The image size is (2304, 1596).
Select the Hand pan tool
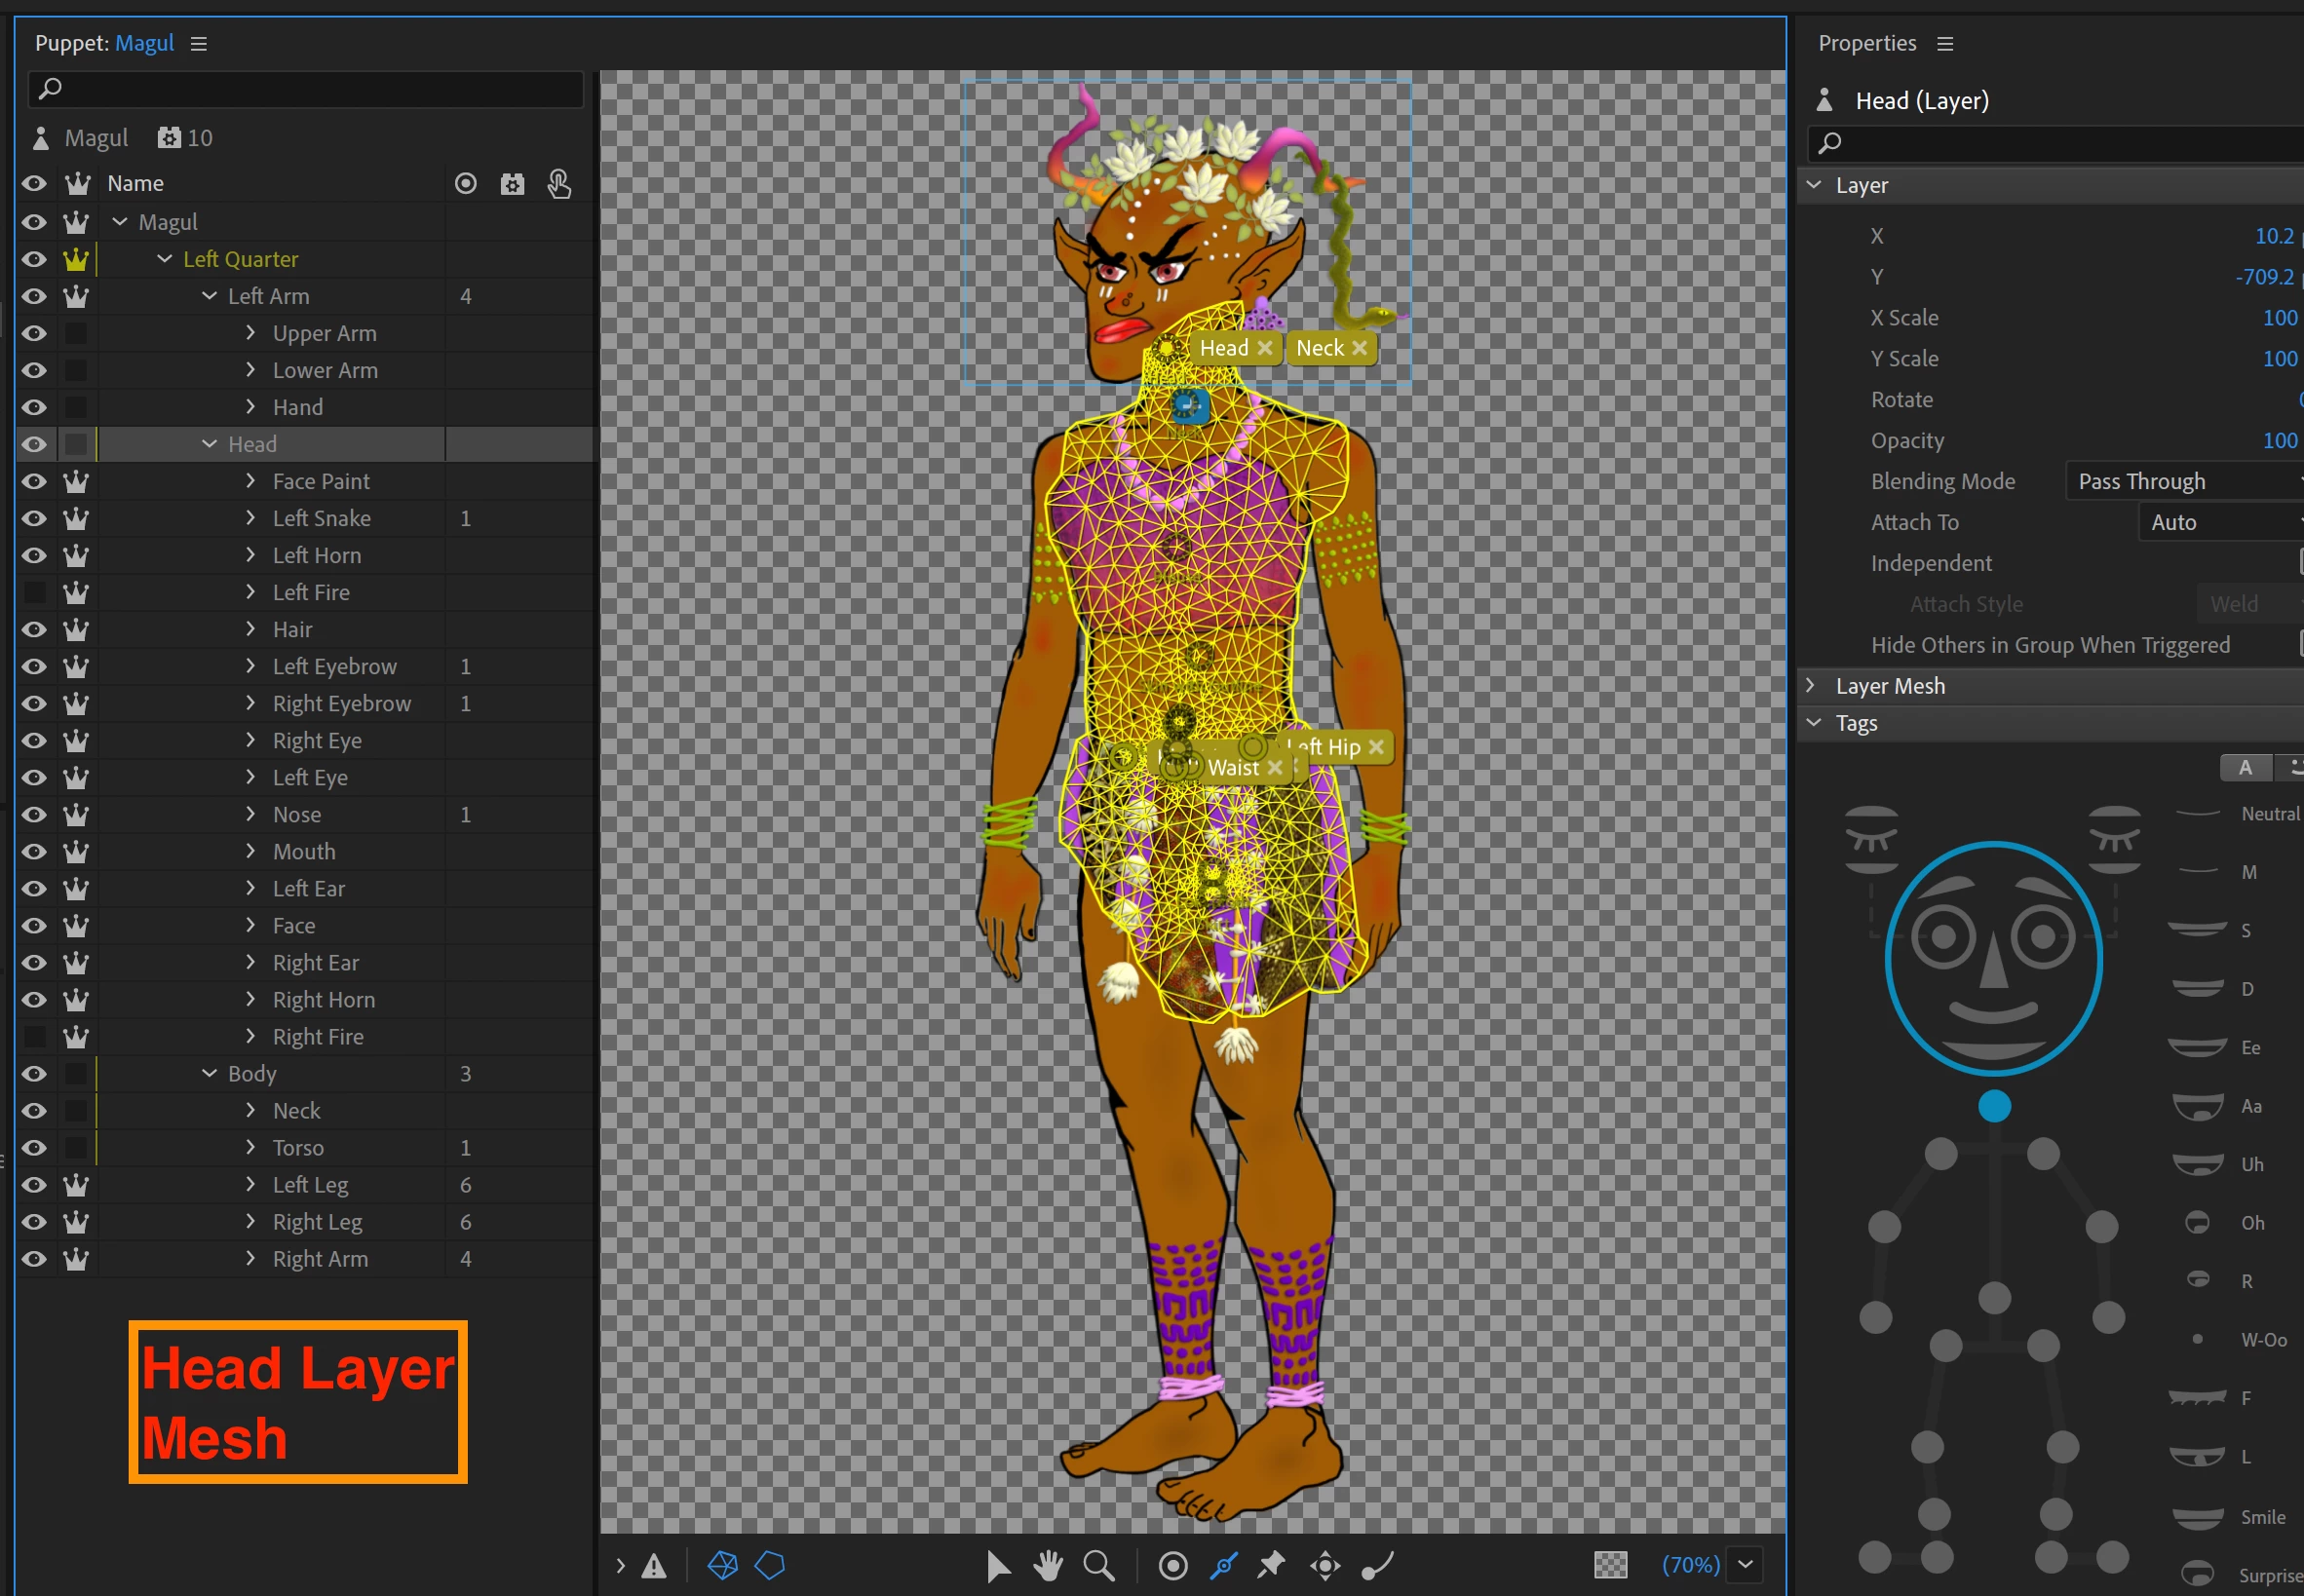point(1048,1565)
